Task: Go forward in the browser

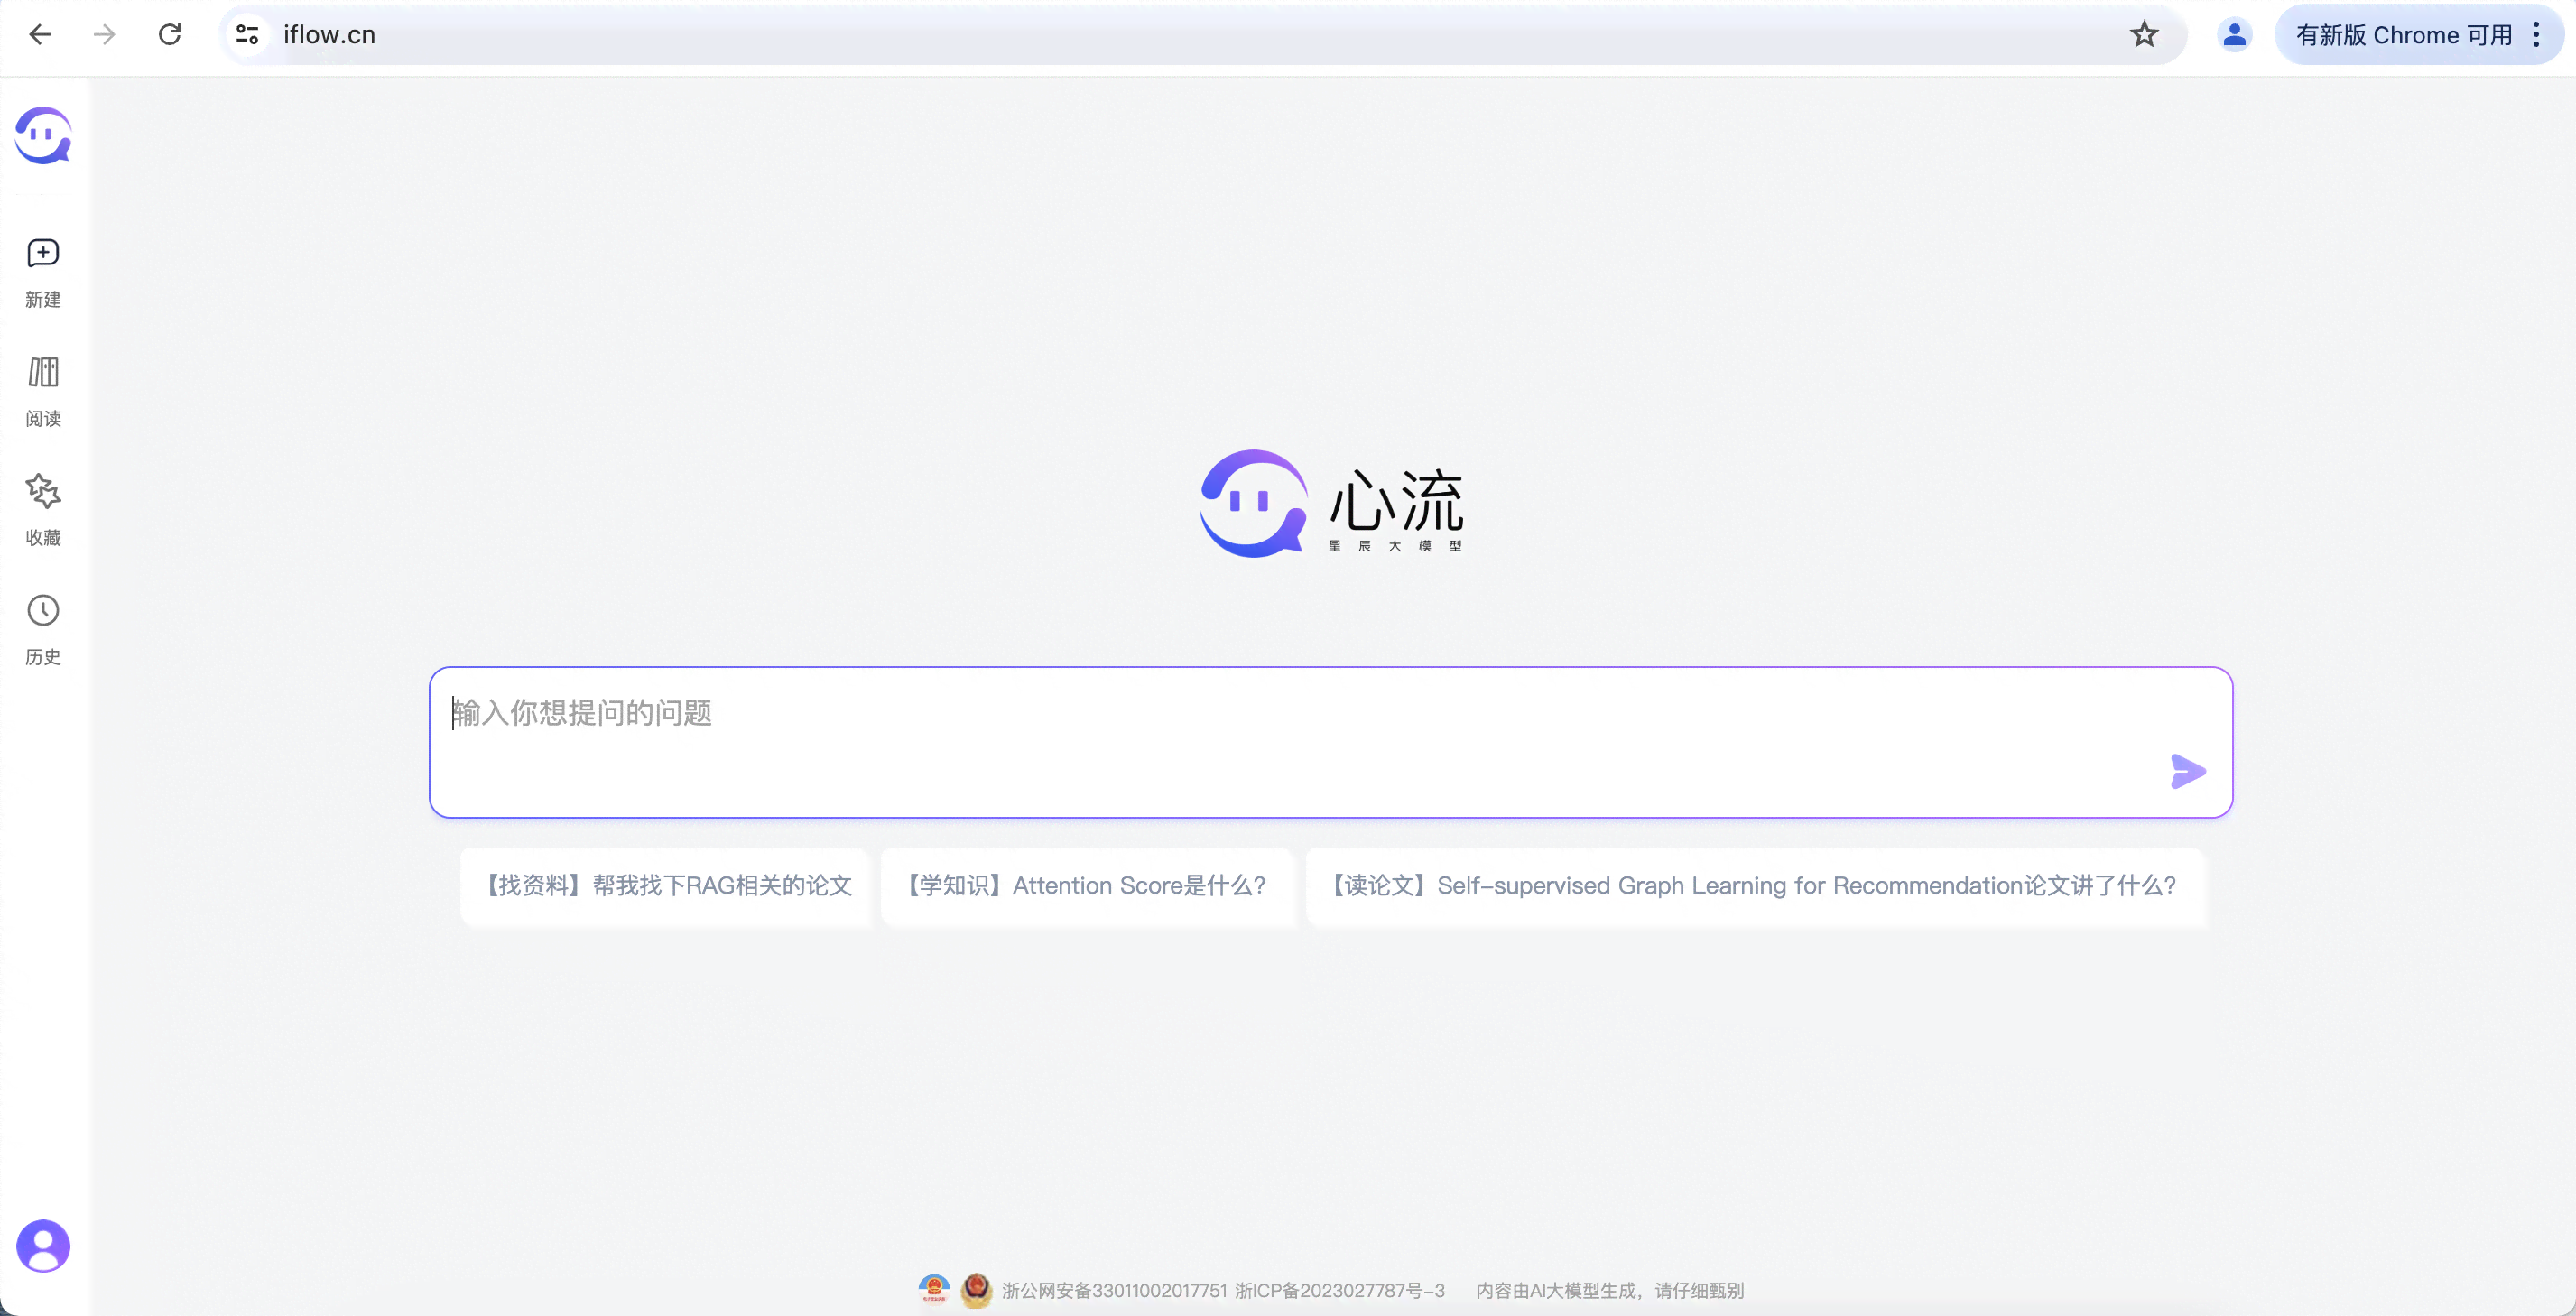Action: (104, 35)
